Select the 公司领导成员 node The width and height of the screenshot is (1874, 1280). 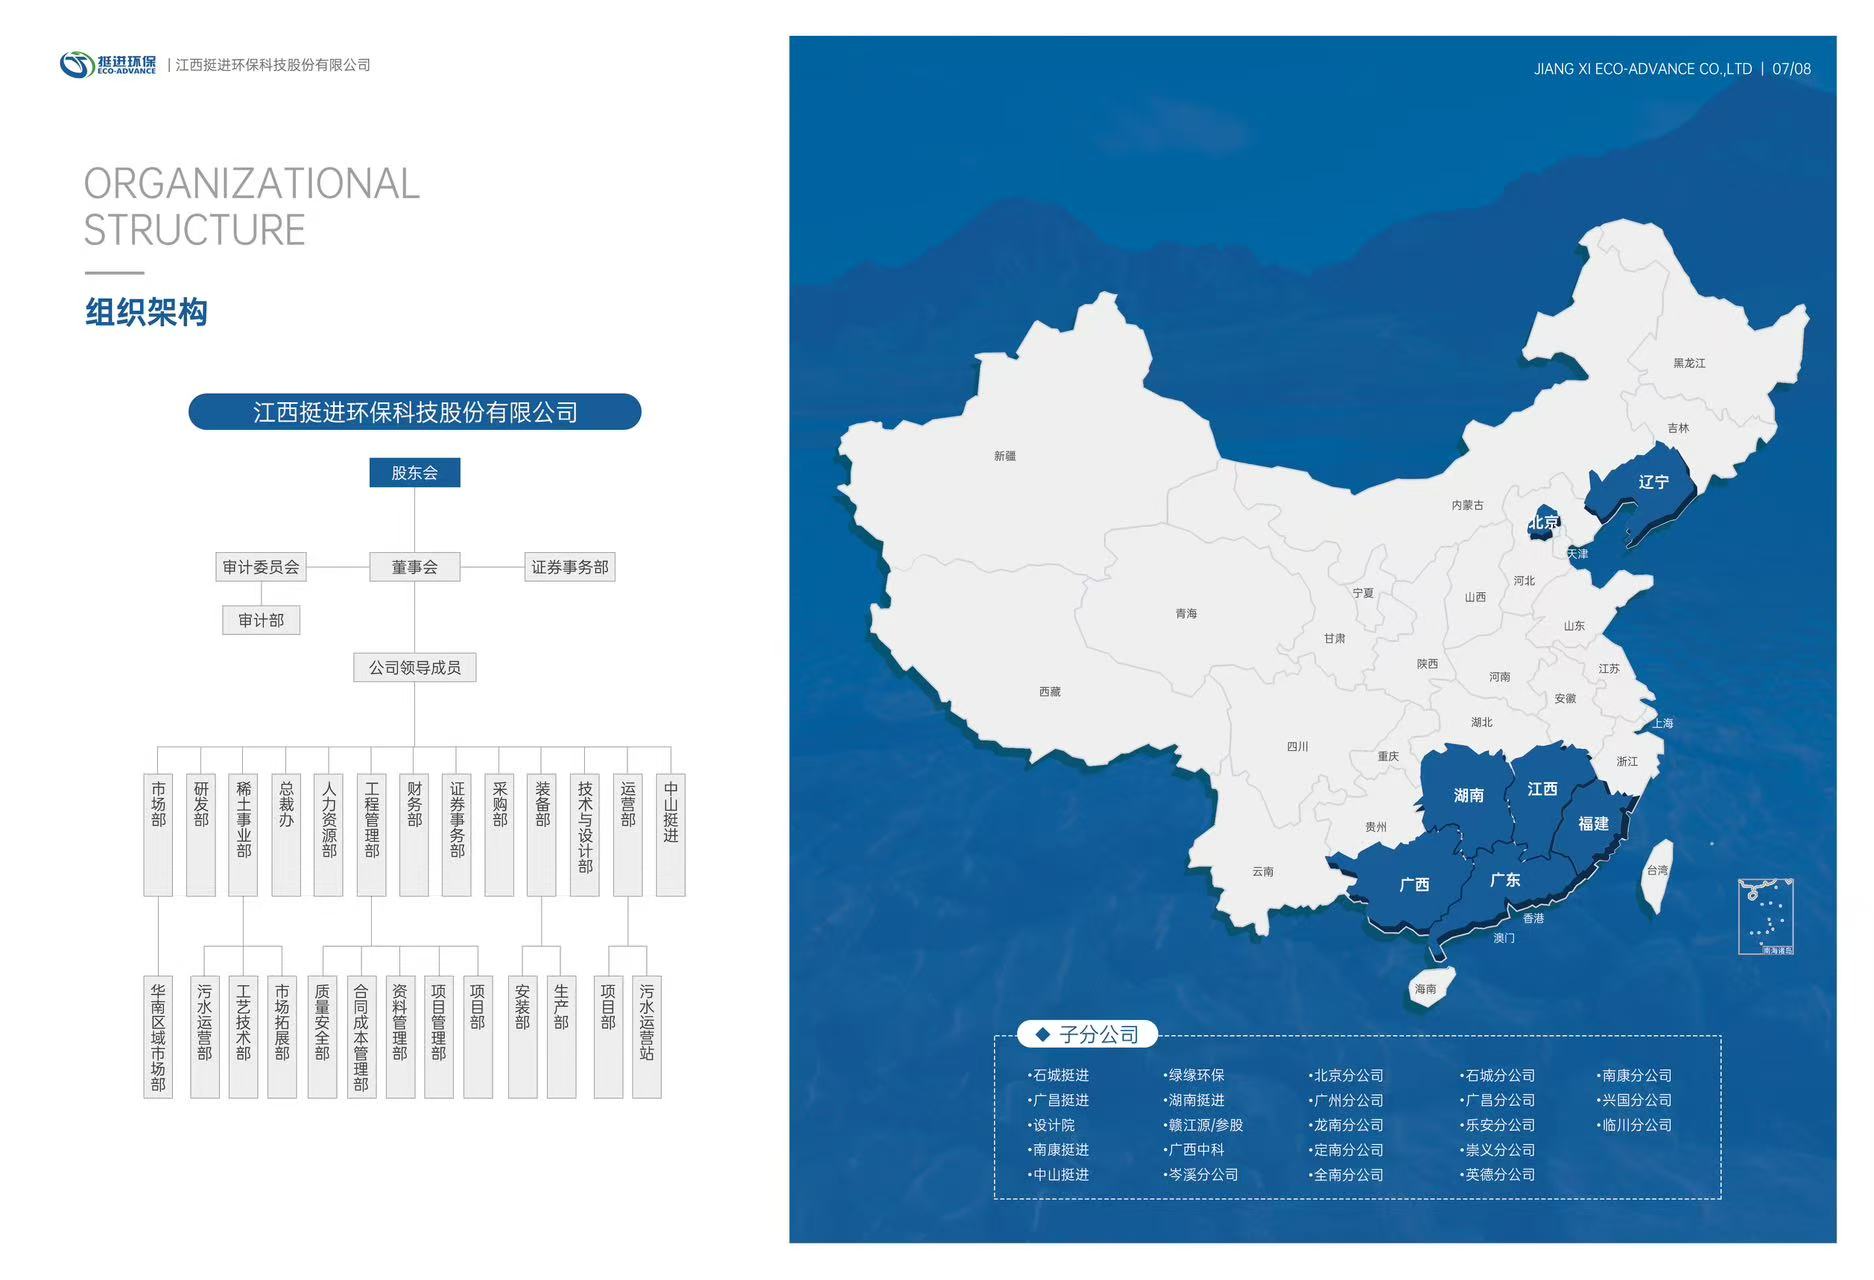pos(414,667)
